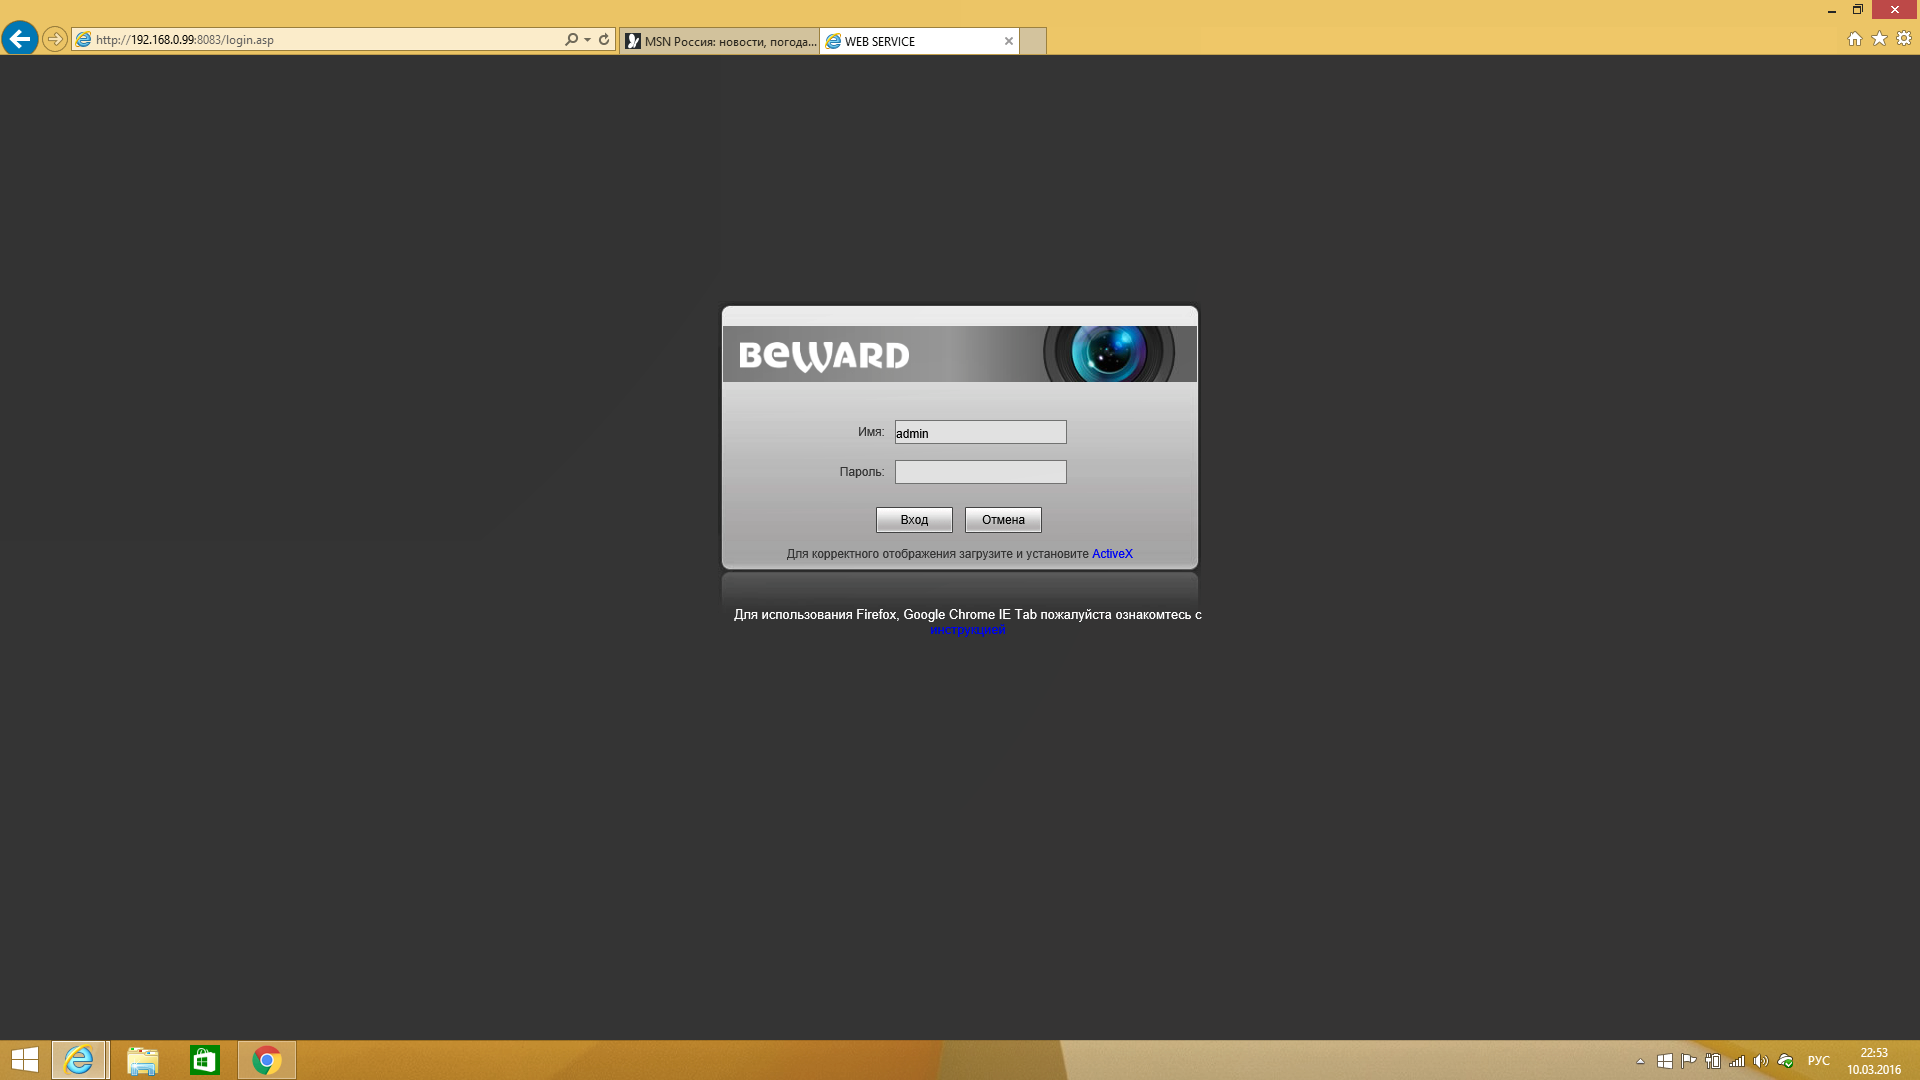
Task: Click the battery/power tray icon
Action: [1713, 1061]
